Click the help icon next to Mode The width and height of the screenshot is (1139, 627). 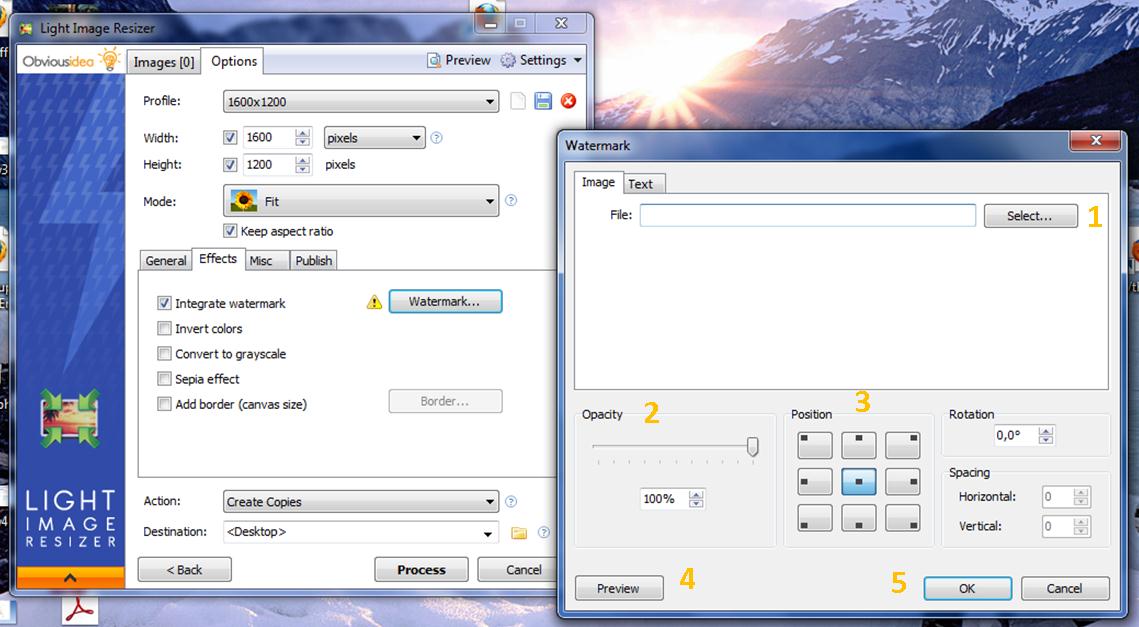point(511,201)
